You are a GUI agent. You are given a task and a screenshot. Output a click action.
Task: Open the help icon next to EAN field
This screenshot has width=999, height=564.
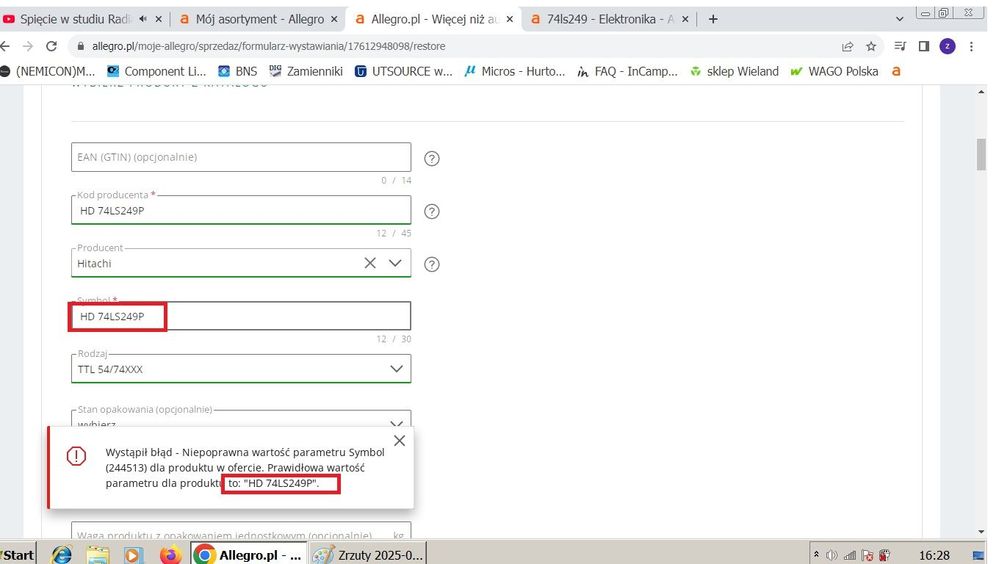(x=432, y=159)
